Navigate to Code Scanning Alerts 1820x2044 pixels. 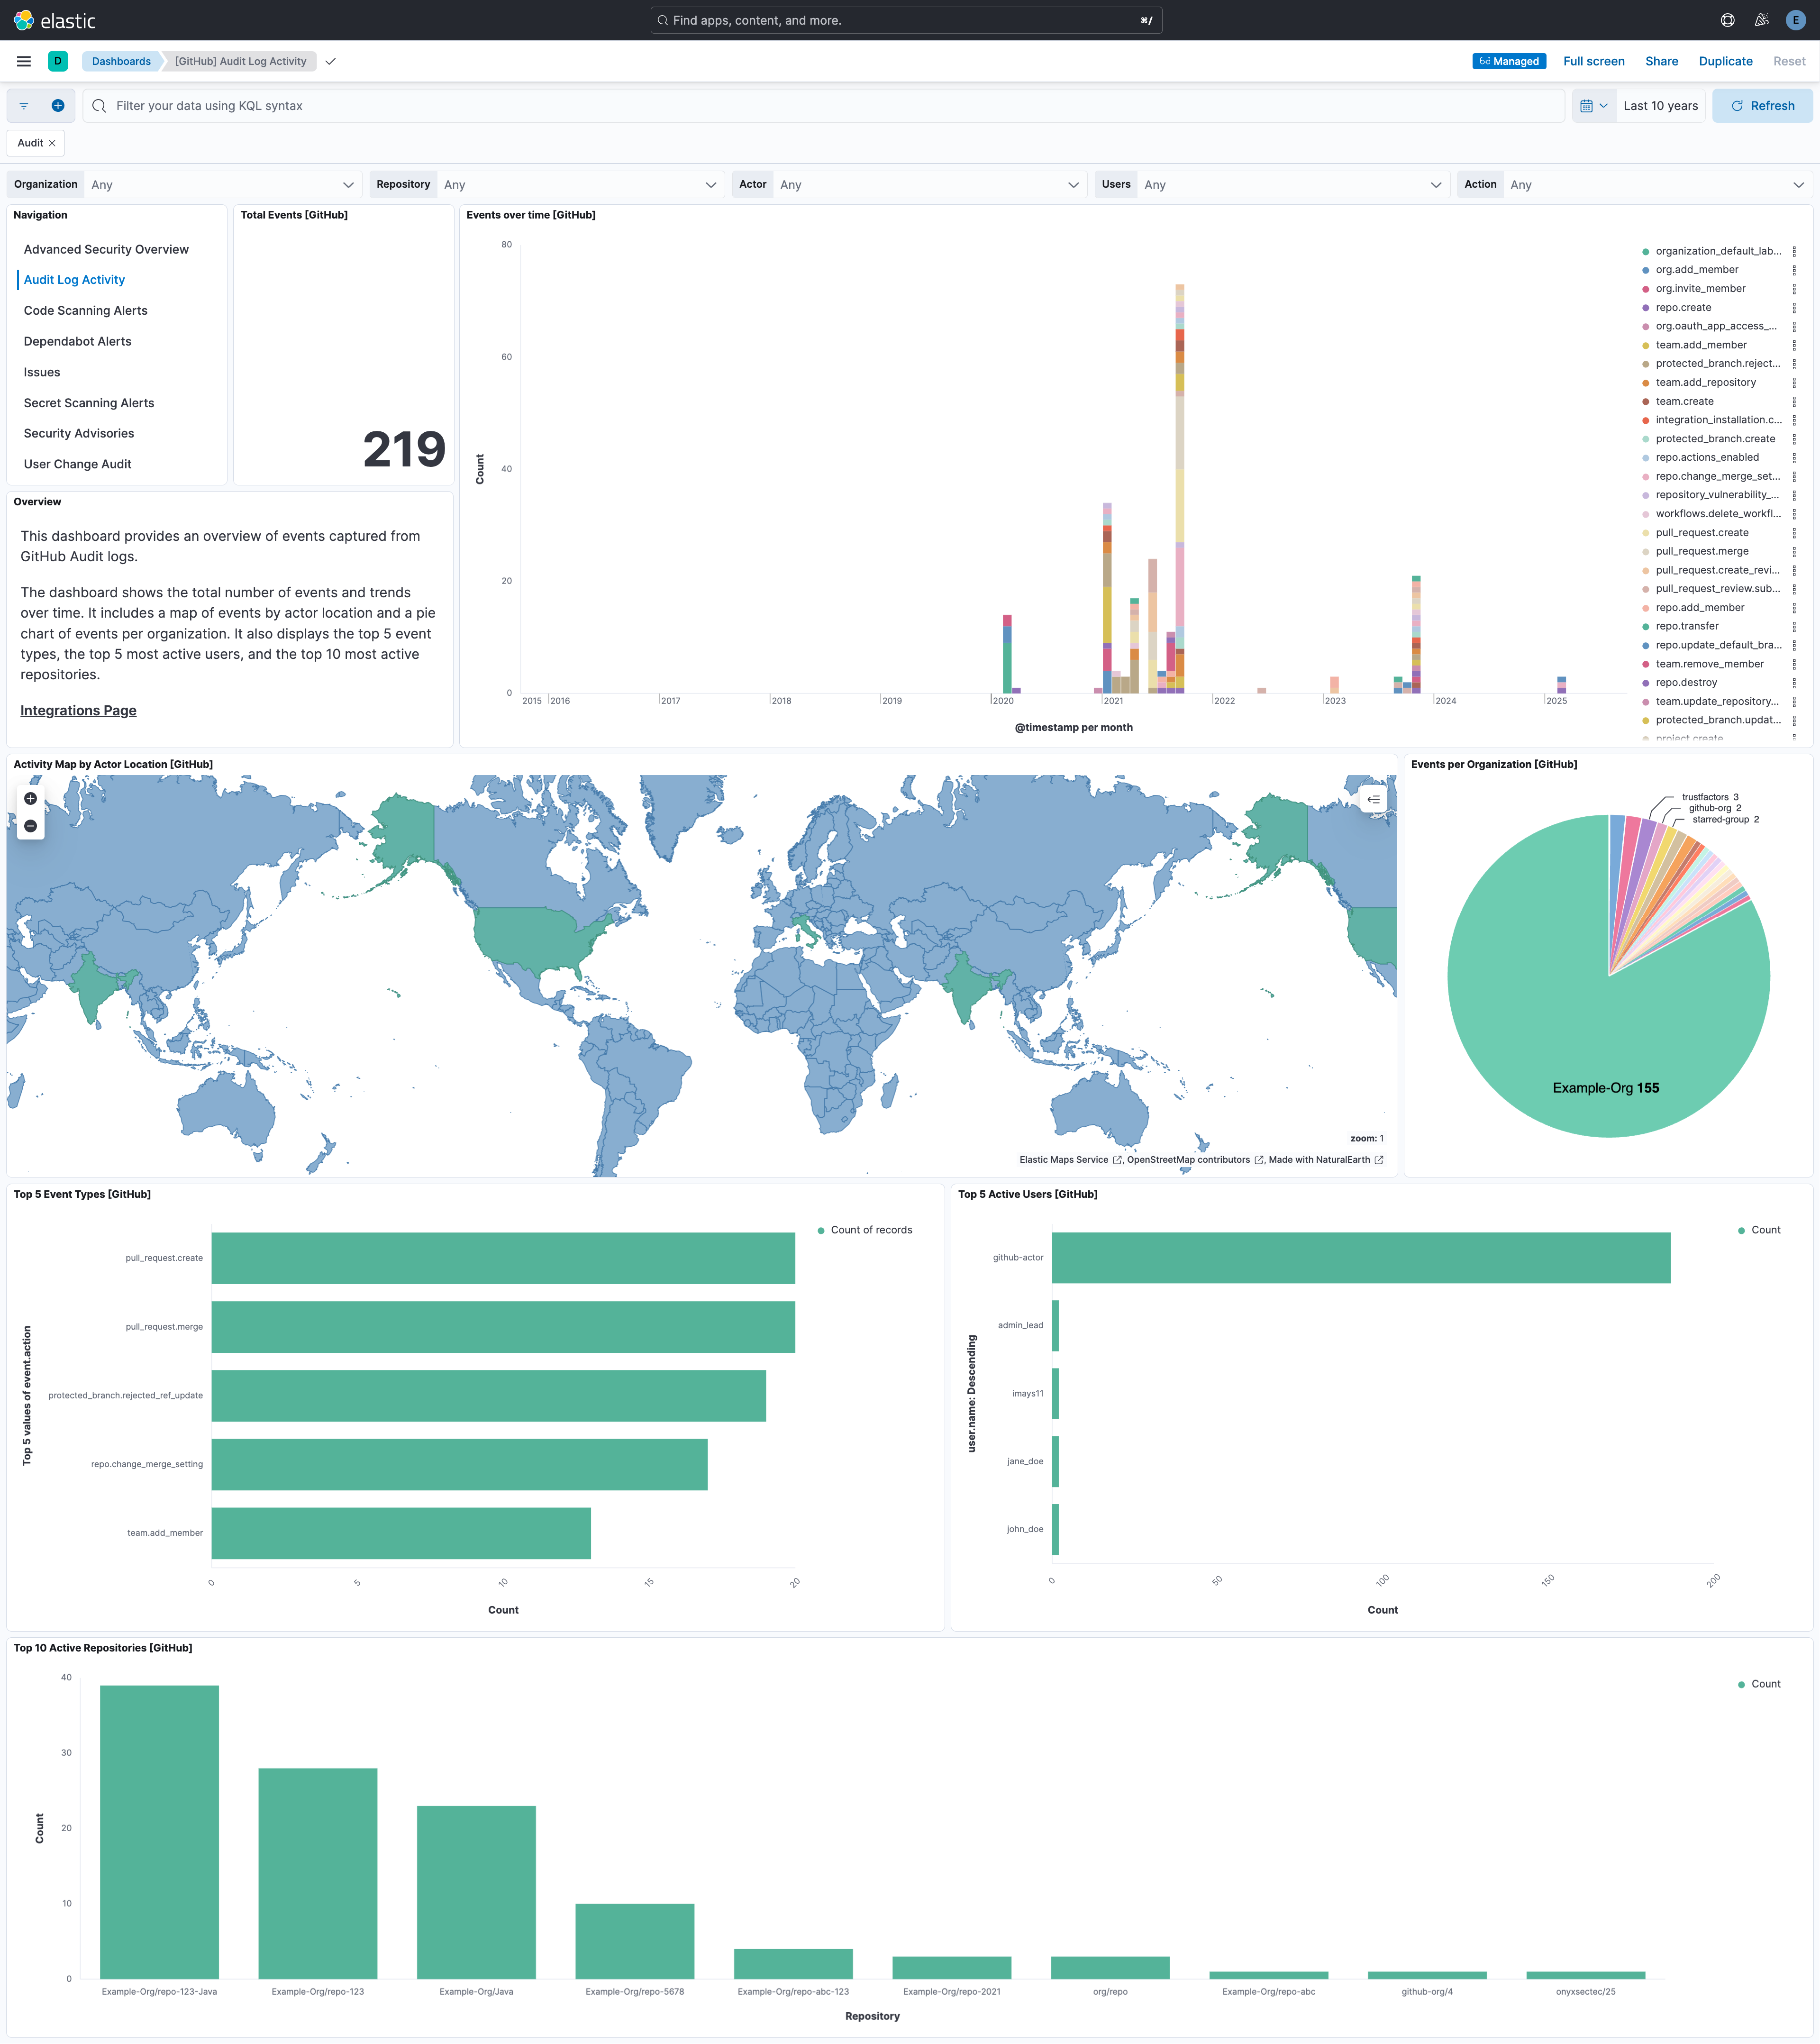click(x=85, y=310)
